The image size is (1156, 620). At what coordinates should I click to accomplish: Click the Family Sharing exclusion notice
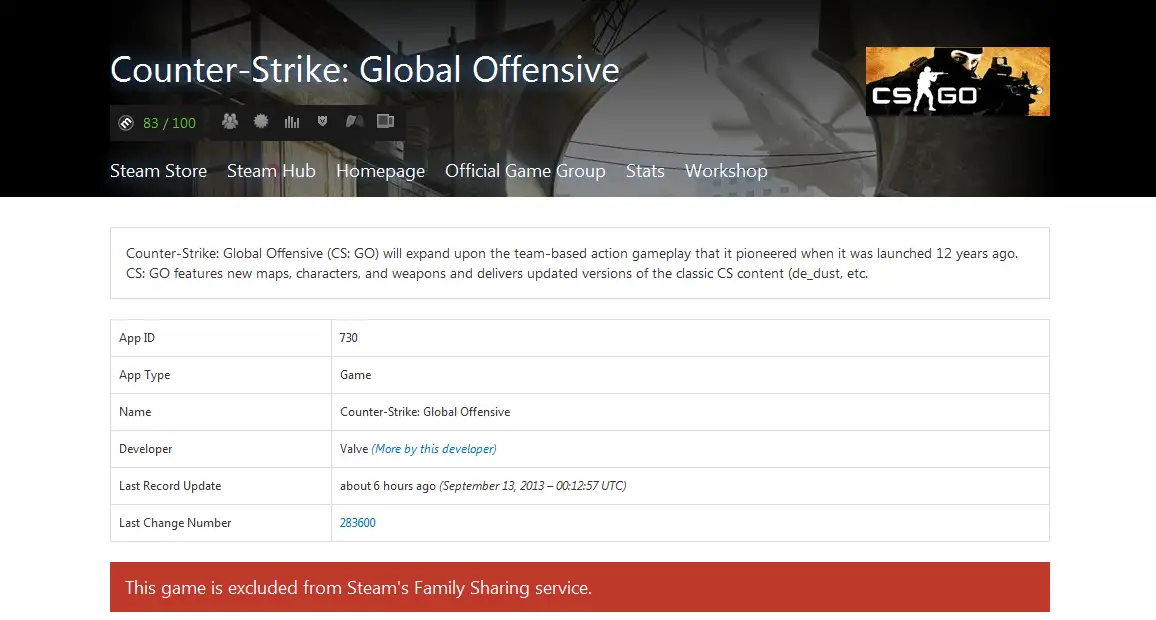click(579, 588)
